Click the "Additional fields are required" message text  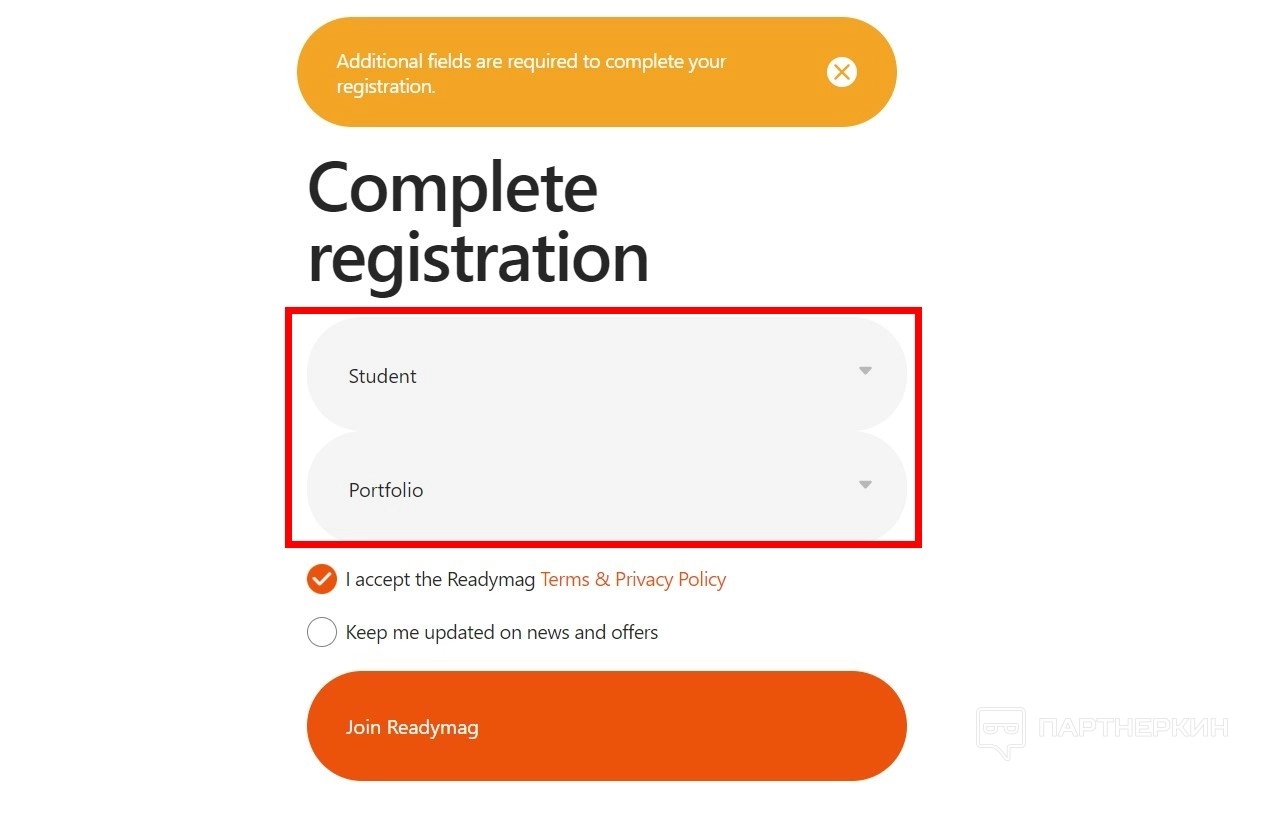[530, 73]
